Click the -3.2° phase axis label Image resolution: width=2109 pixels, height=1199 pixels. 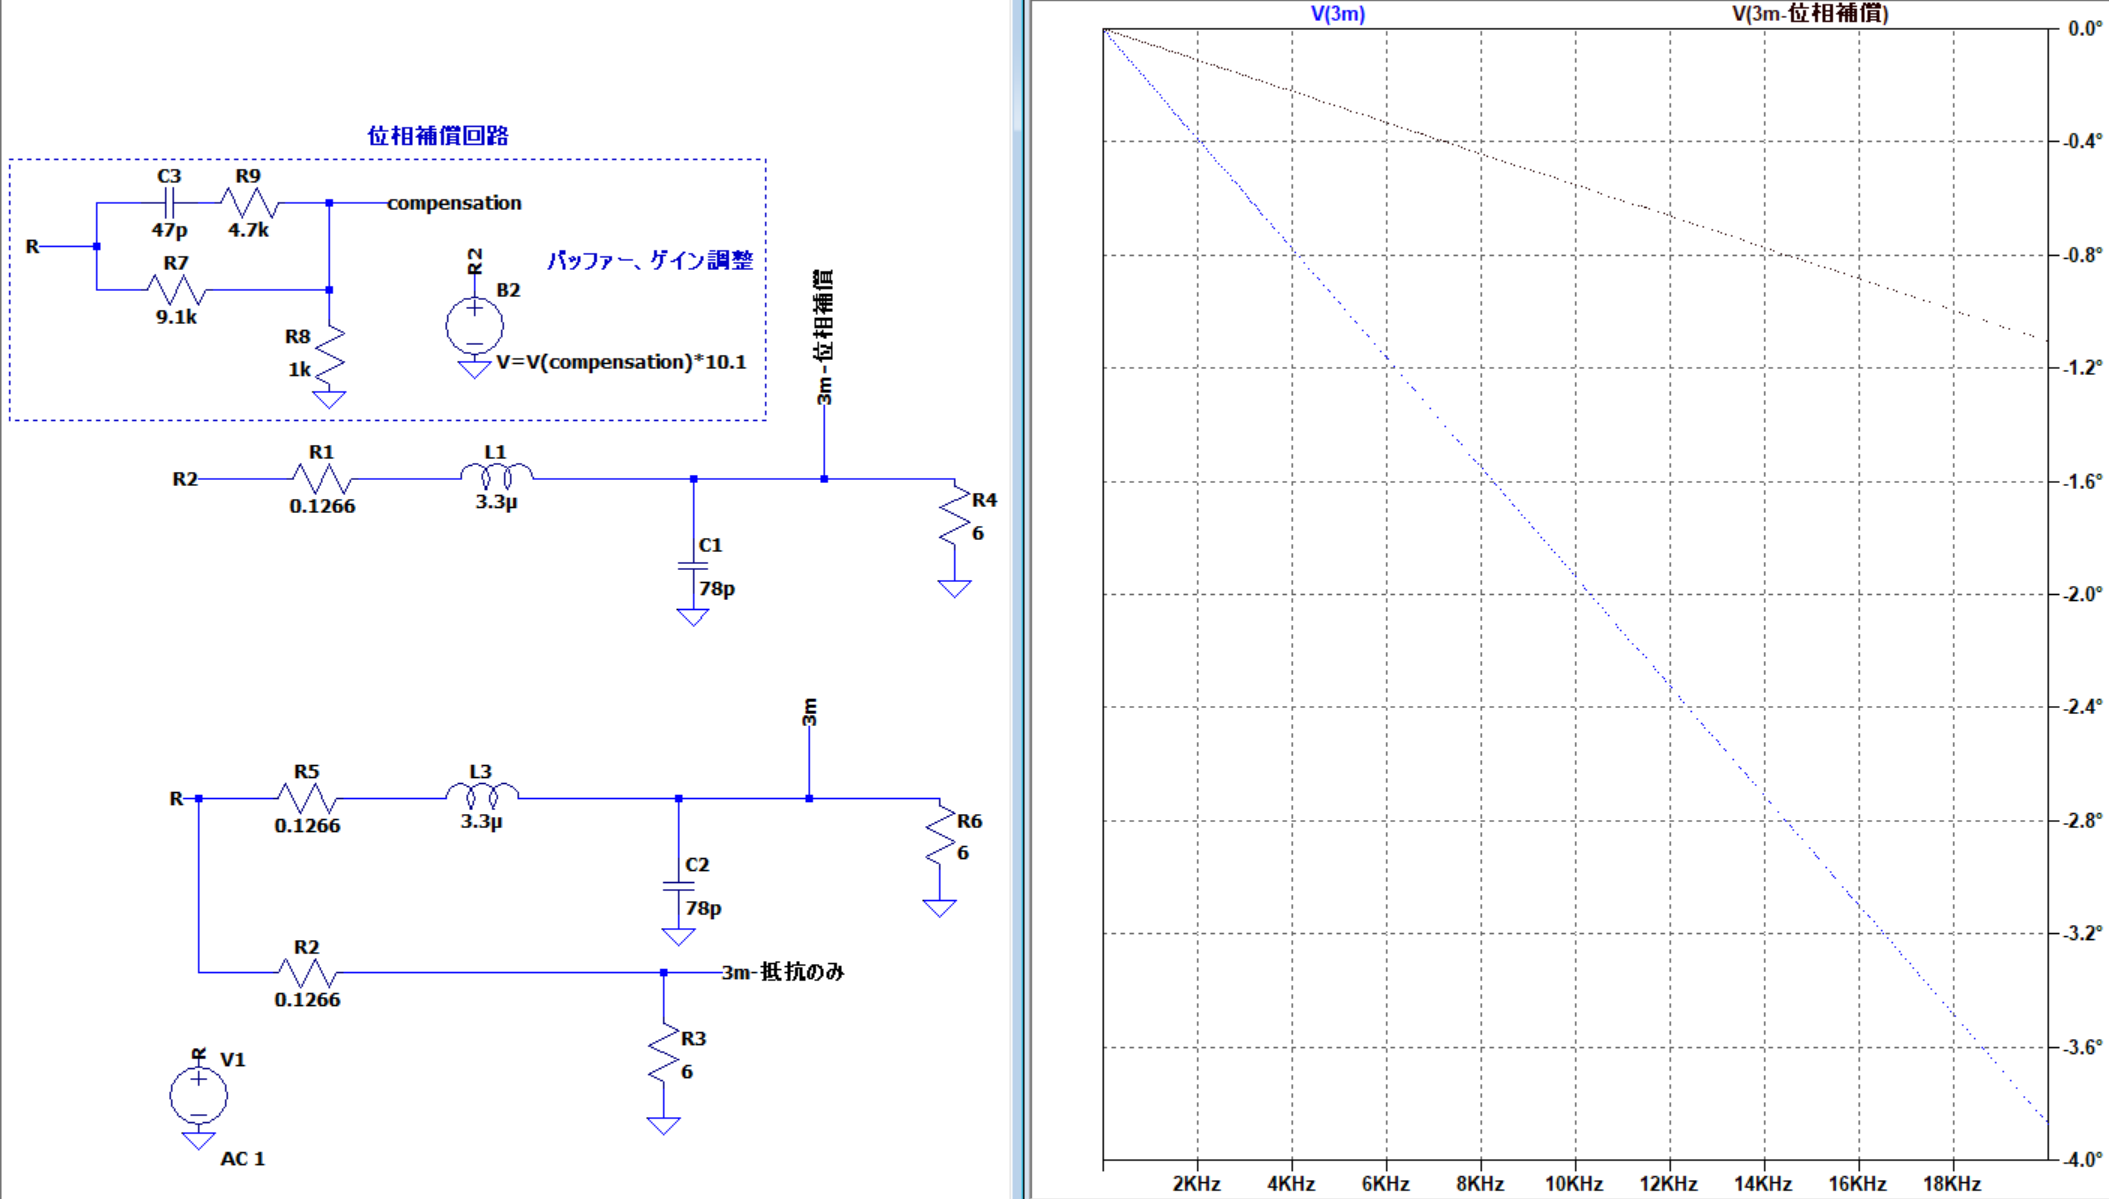tap(2083, 934)
